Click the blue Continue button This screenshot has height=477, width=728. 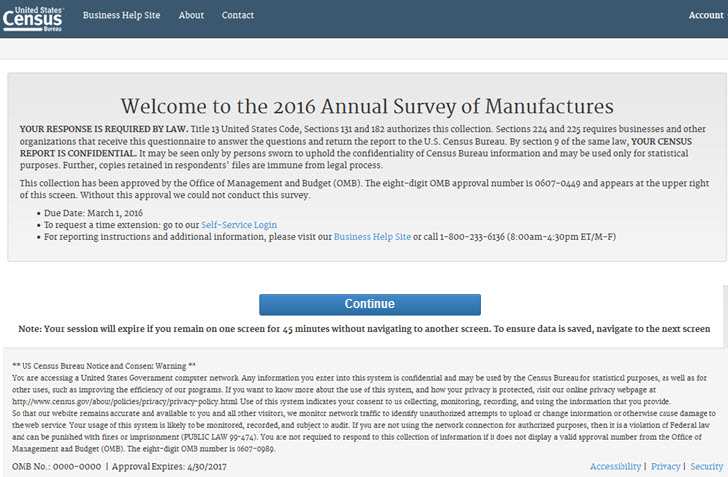(370, 304)
